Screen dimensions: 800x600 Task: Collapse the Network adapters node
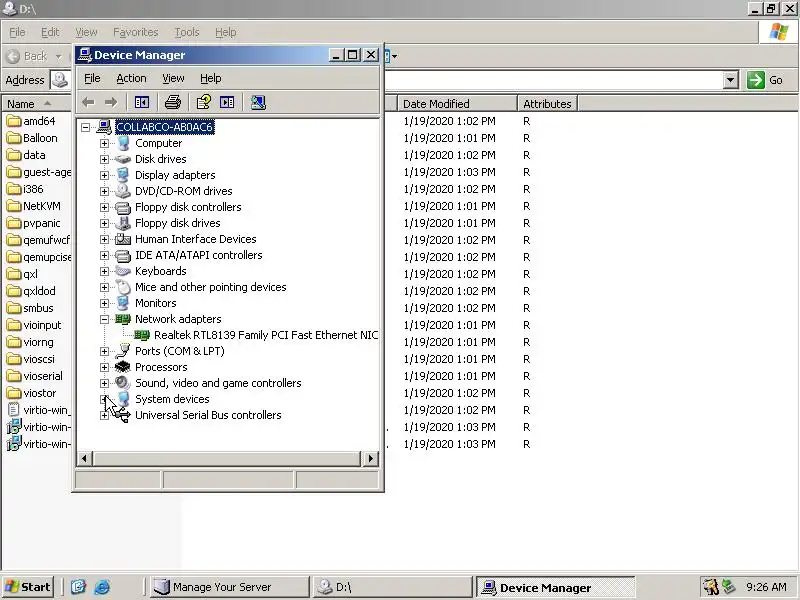(104, 319)
